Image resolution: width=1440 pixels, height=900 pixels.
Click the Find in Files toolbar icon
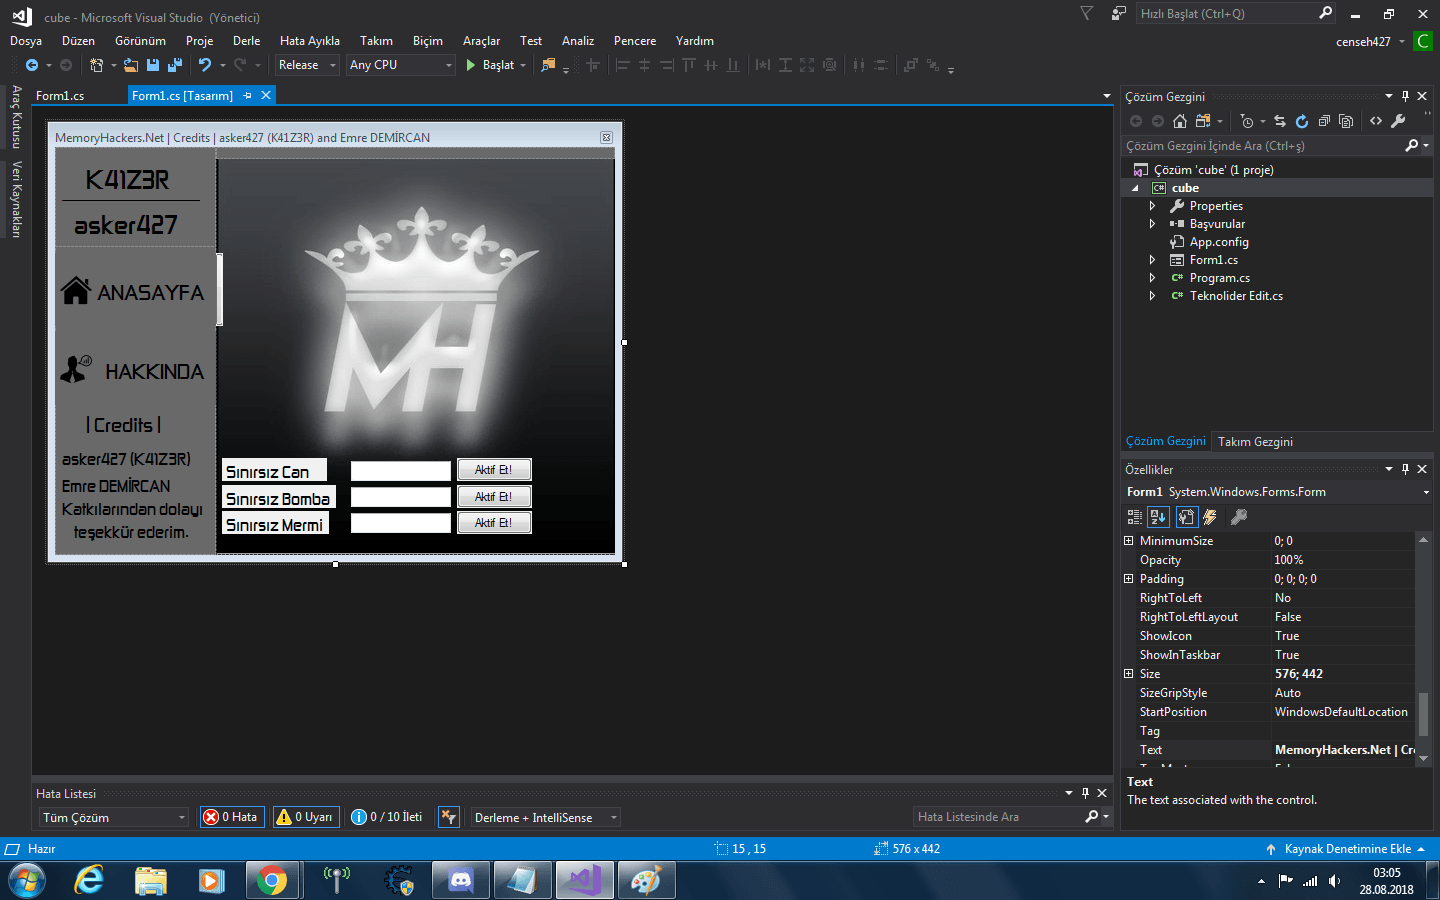(548, 65)
